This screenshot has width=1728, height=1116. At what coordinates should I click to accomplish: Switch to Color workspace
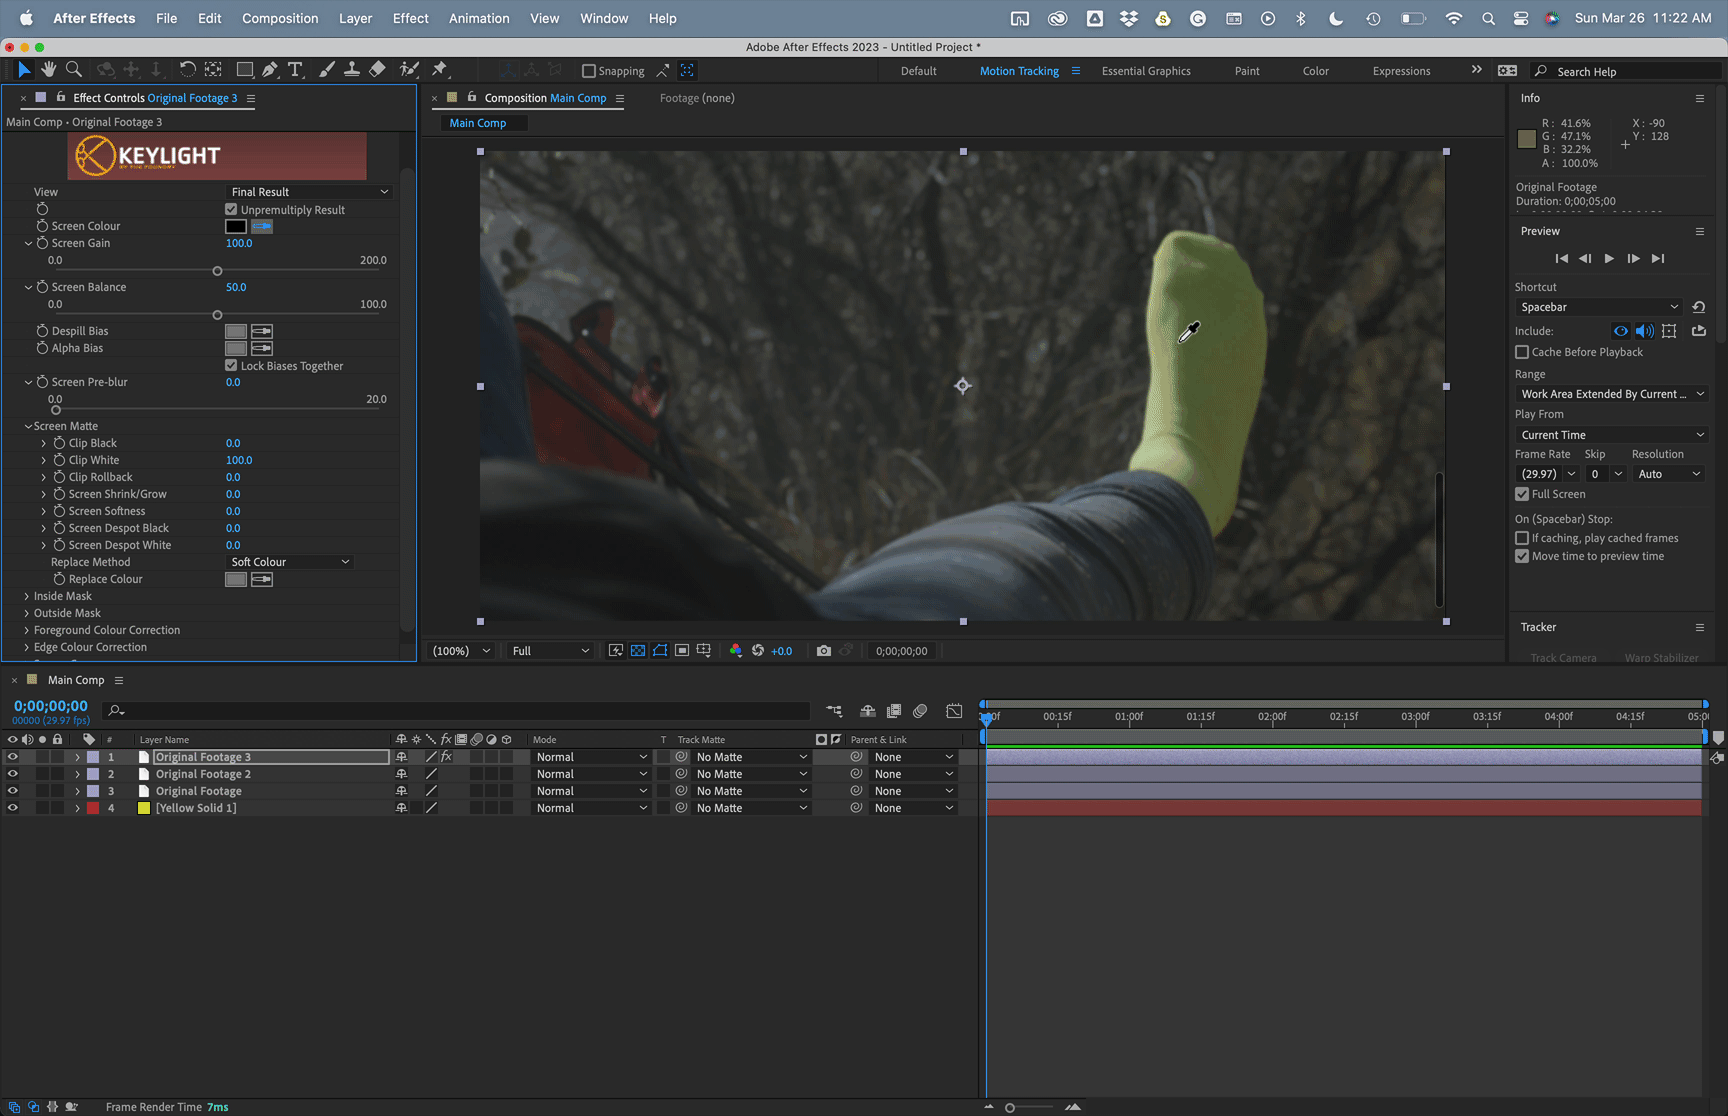1316,71
